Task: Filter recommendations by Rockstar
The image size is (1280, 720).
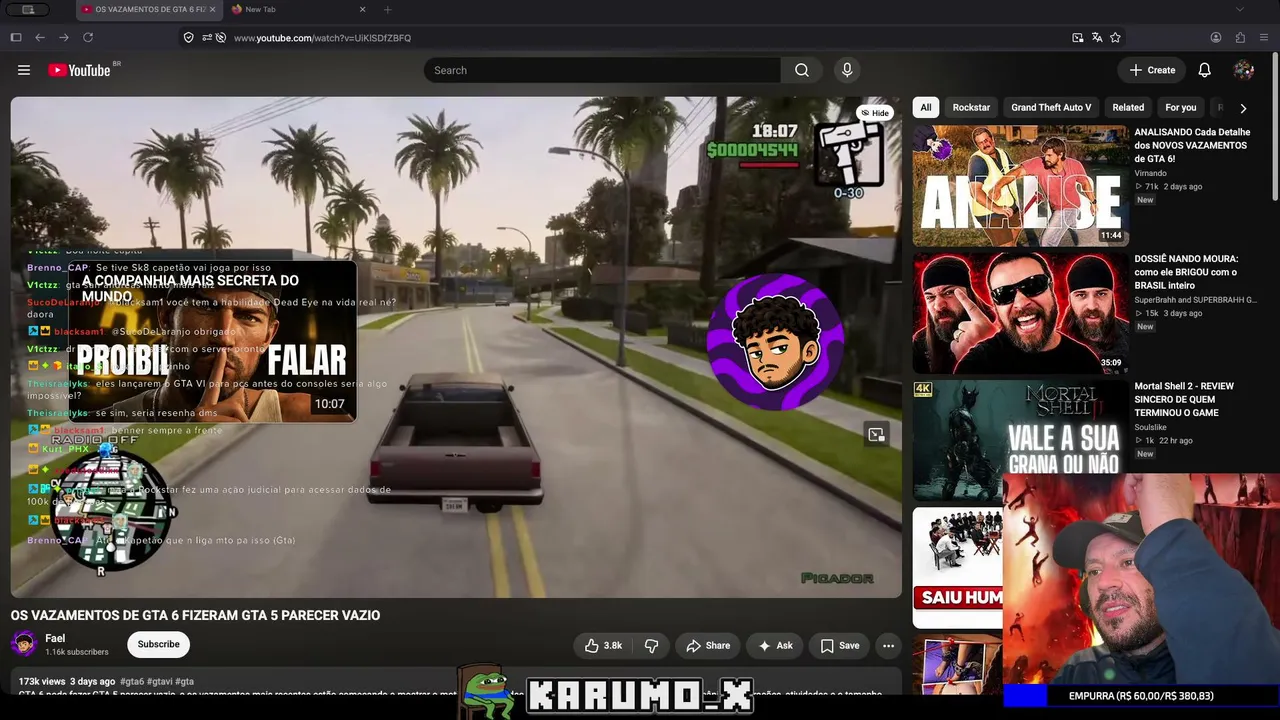Action: pyautogui.click(x=971, y=108)
